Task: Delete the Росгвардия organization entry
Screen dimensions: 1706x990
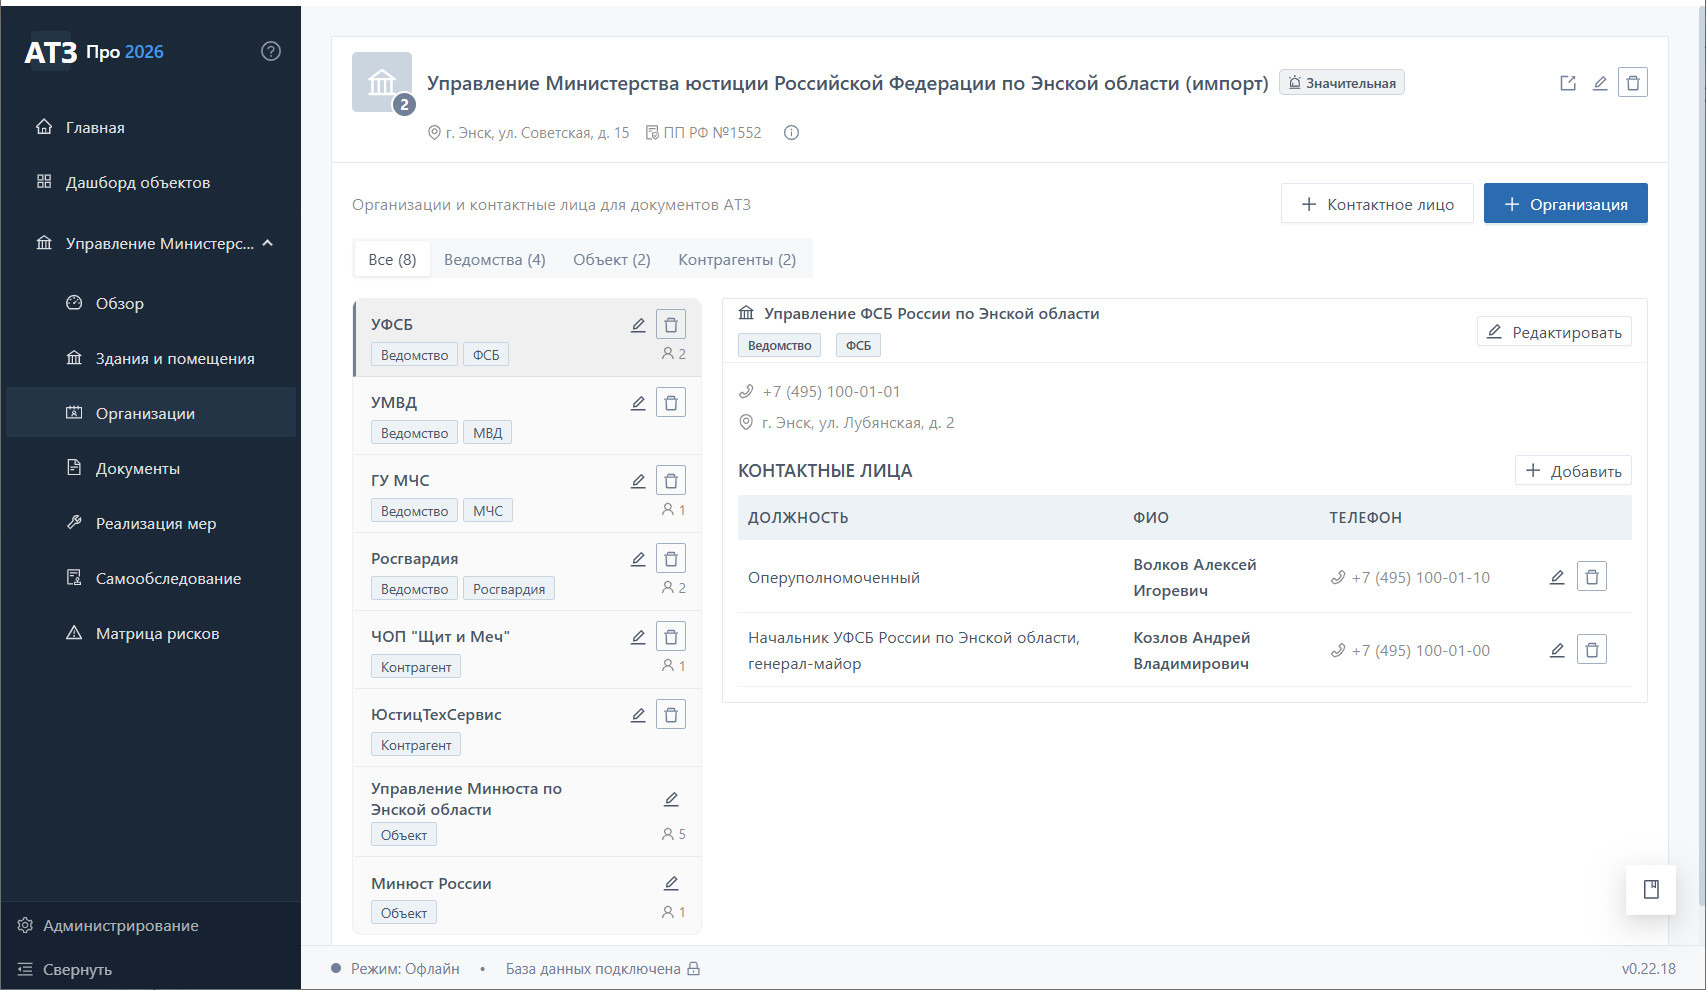Action: pyautogui.click(x=671, y=559)
